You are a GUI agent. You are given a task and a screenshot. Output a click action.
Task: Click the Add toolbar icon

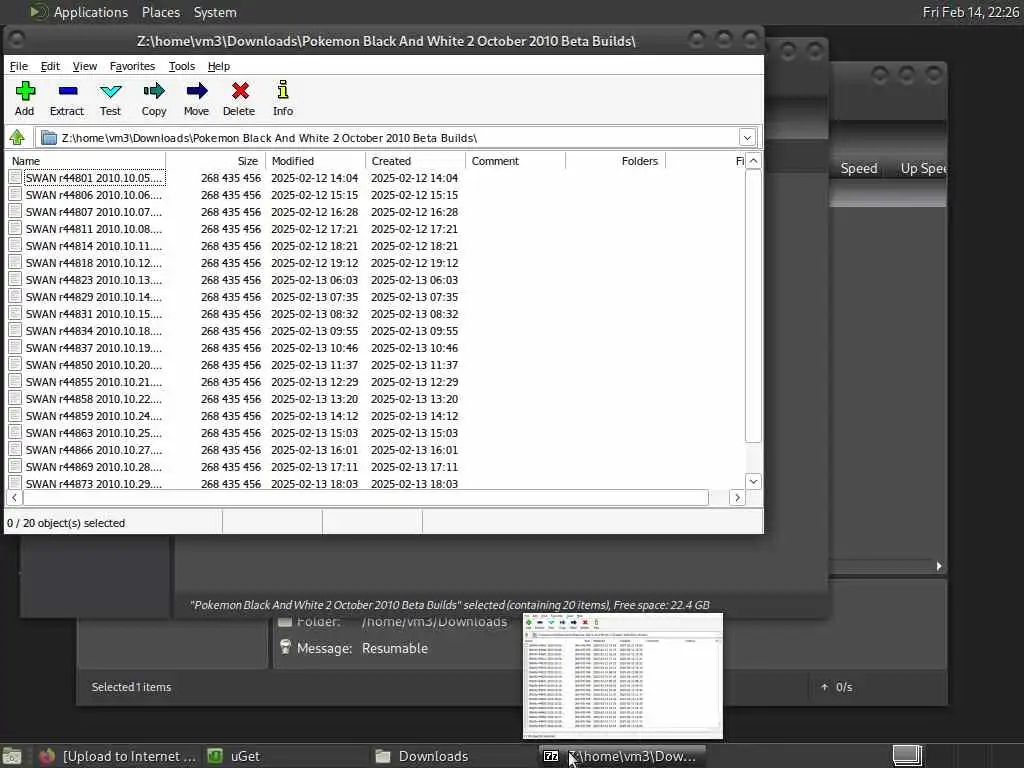(25, 91)
